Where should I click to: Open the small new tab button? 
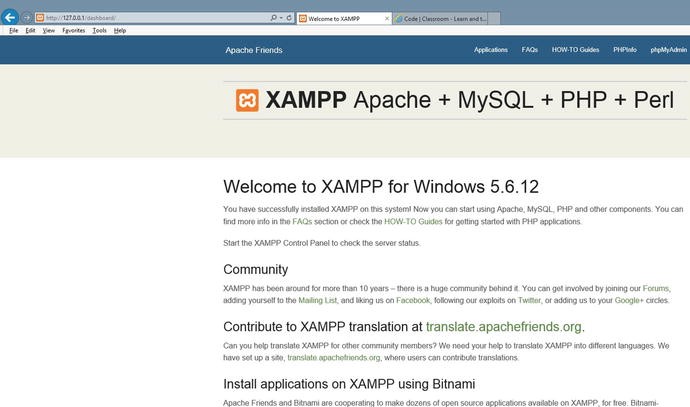pos(494,18)
